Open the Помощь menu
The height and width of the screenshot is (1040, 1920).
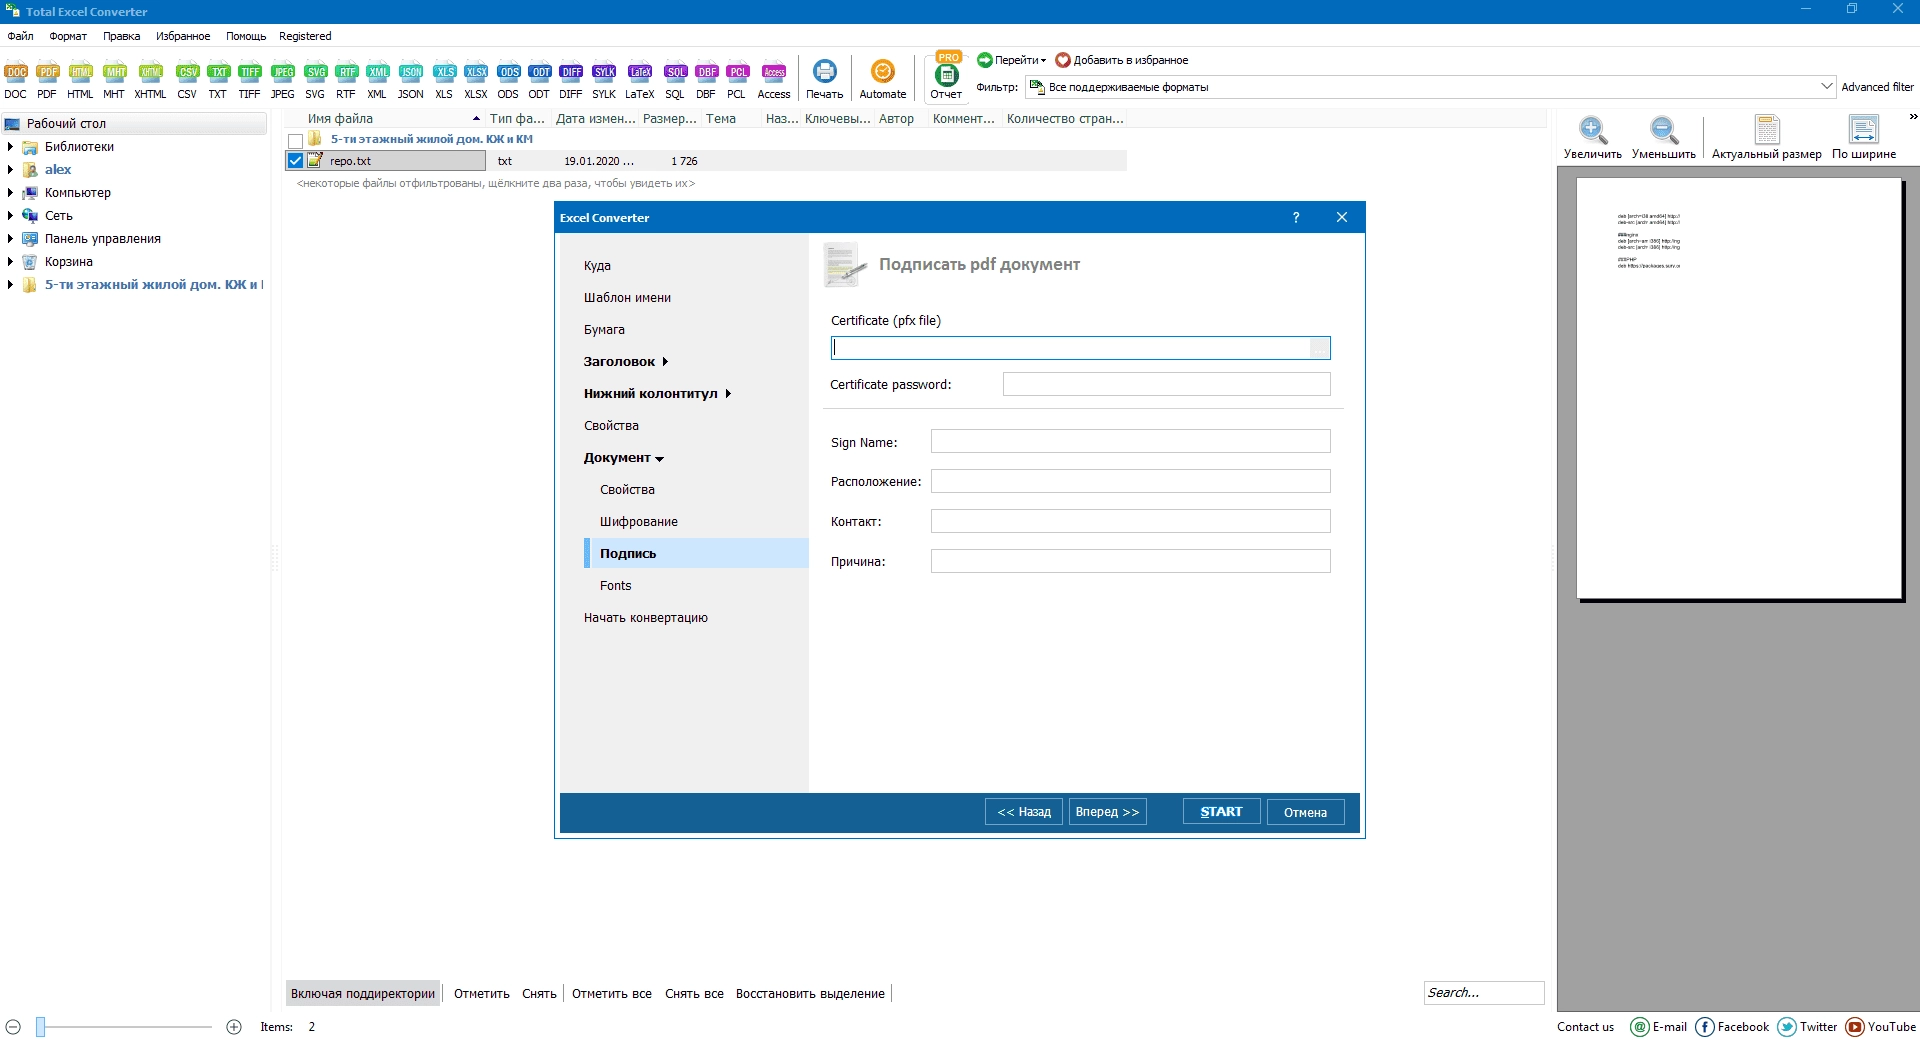pyautogui.click(x=246, y=36)
